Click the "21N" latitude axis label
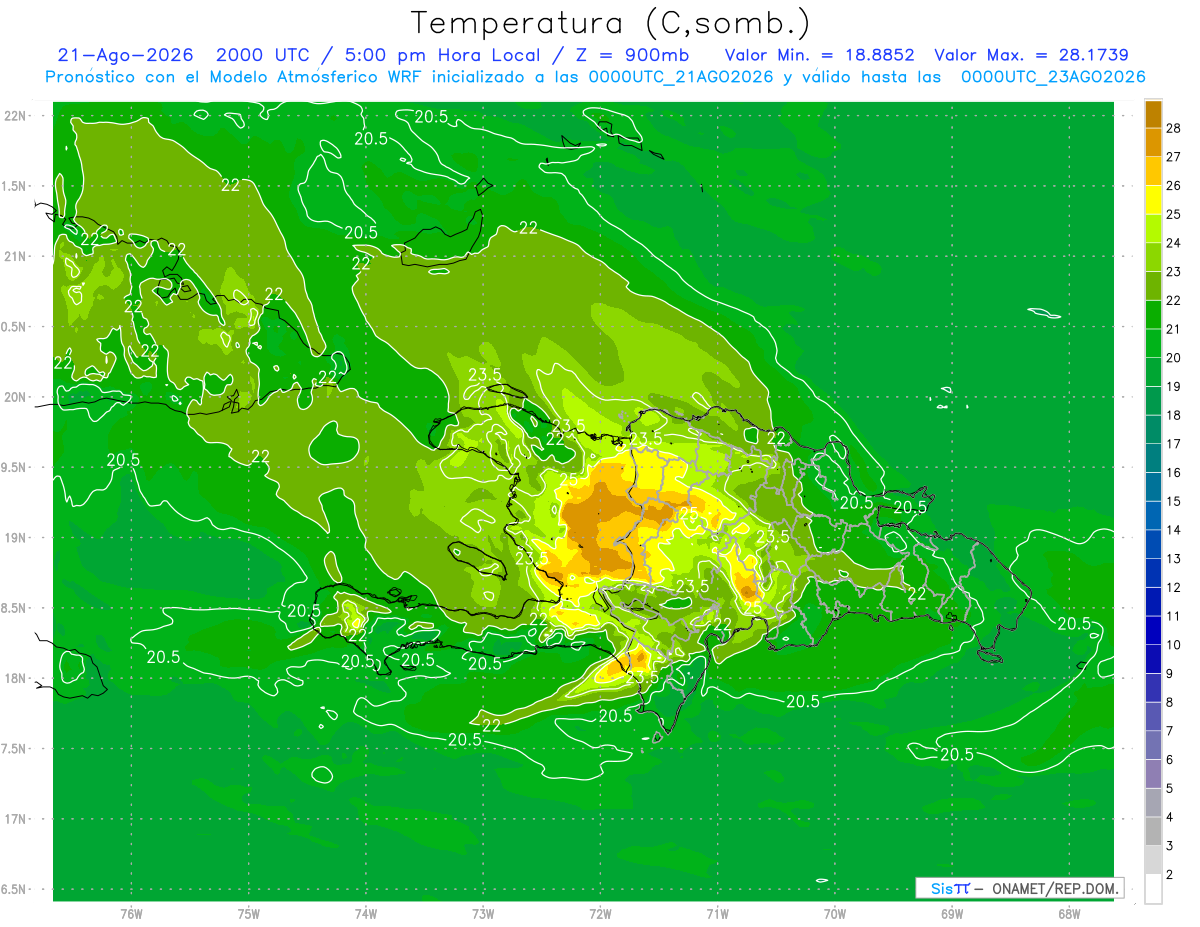This screenshot has width=1200, height=927. click(17, 257)
